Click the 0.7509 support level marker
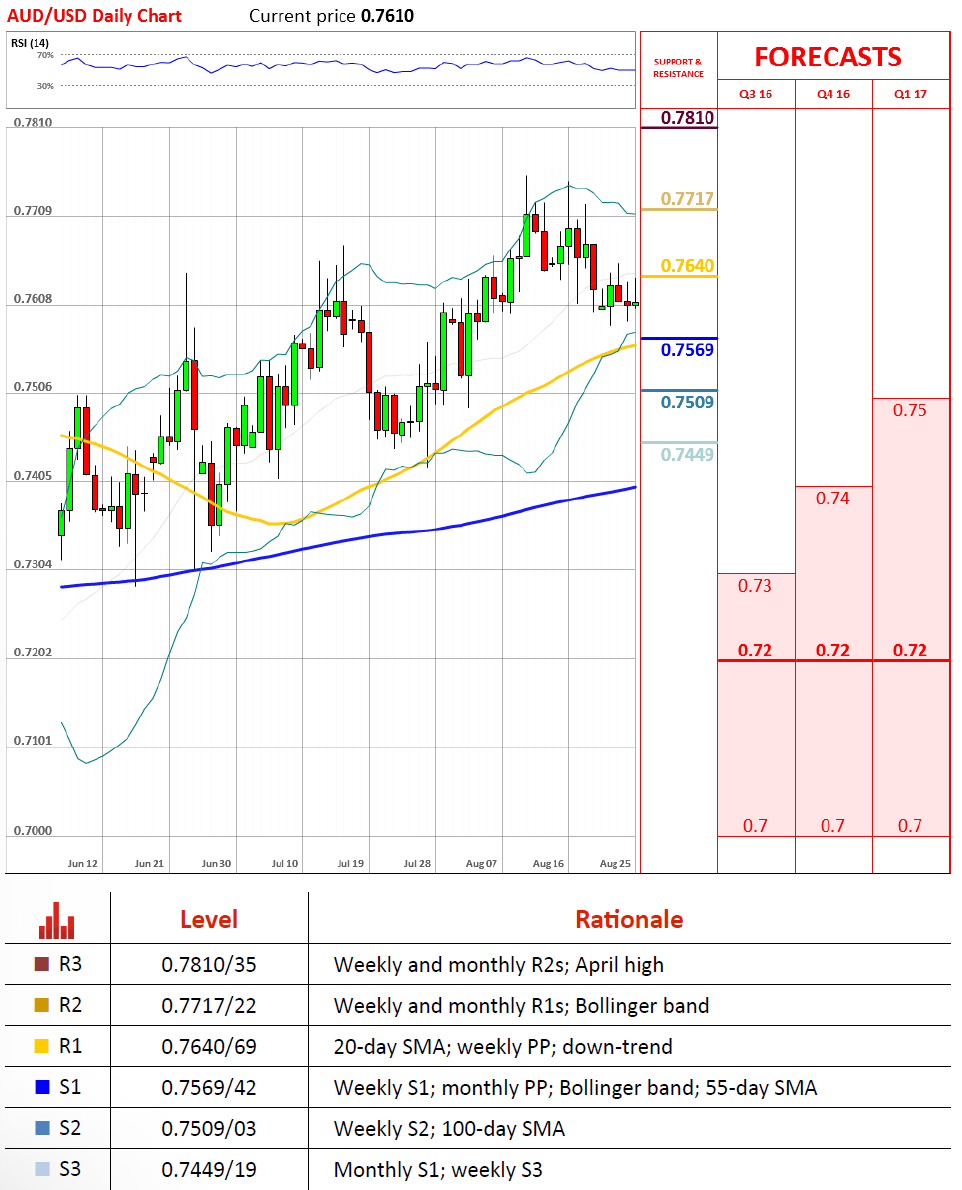Image resolution: width=962 pixels, height=1190 pixels. (x=687, y=402)
